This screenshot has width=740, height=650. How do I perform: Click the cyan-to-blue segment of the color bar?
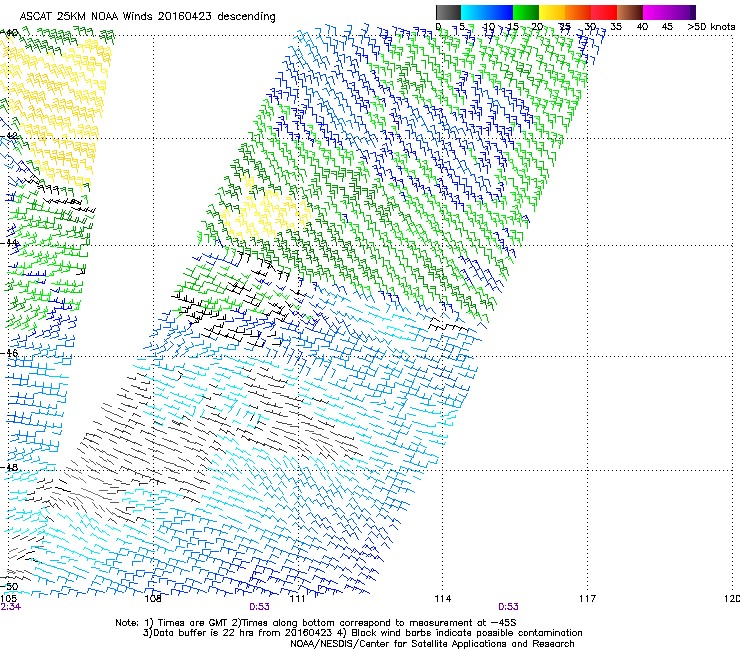(487, 12)
